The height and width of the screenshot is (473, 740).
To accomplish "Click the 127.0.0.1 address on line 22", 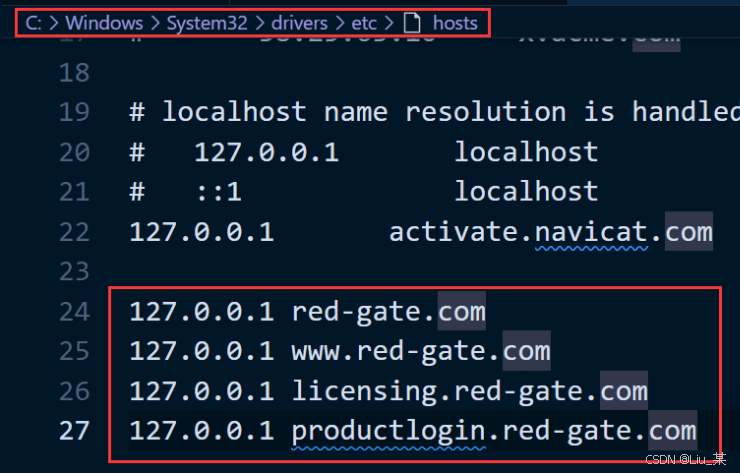I will click(201, 232).
